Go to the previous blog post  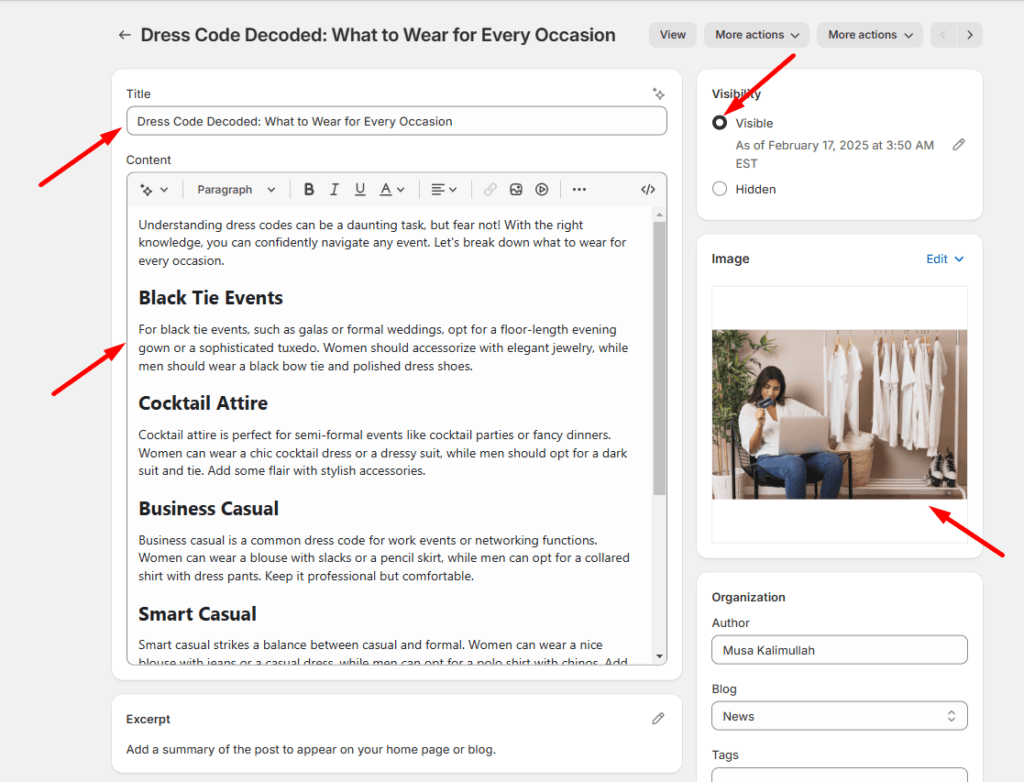[943, 35]
